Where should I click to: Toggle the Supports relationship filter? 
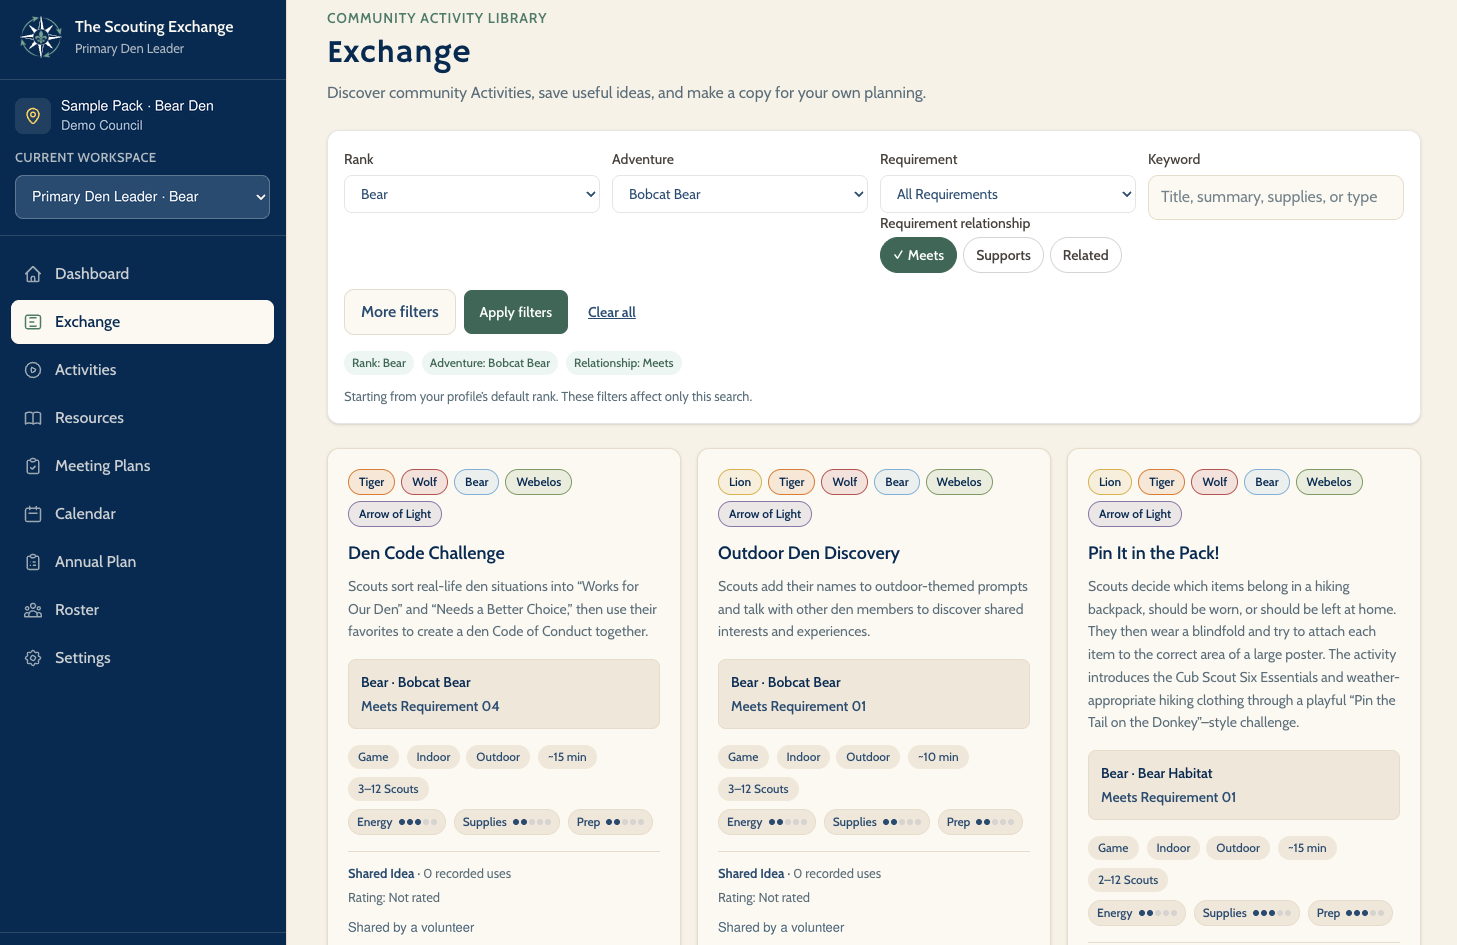pos(1003,255)
